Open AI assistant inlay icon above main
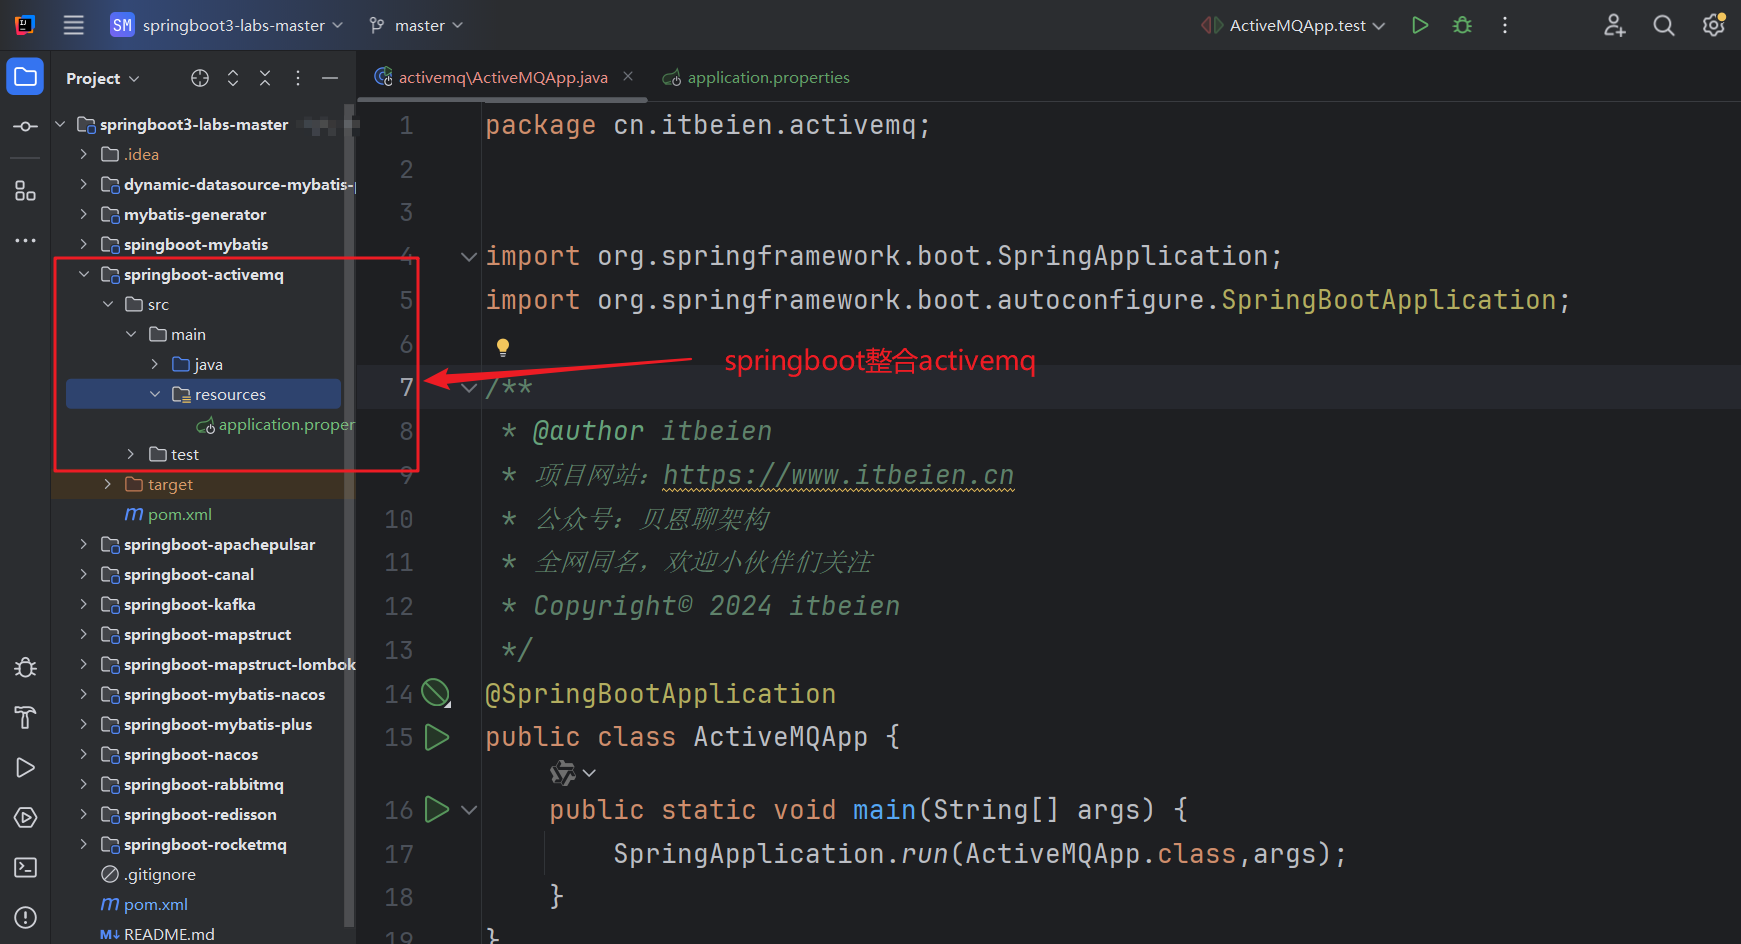This screenshot has width=1741, height=944. pos(563,773)
